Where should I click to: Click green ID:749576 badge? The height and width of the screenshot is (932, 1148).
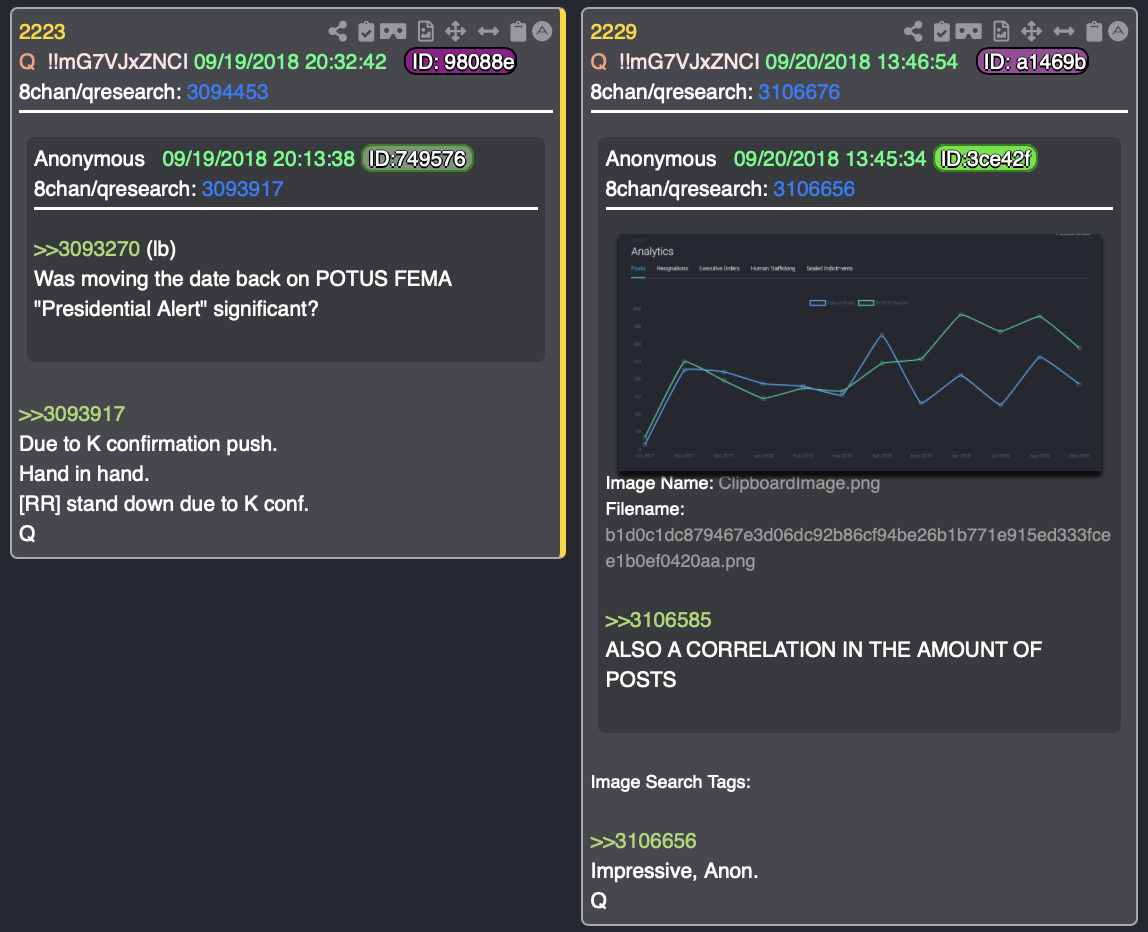[417, 159]
